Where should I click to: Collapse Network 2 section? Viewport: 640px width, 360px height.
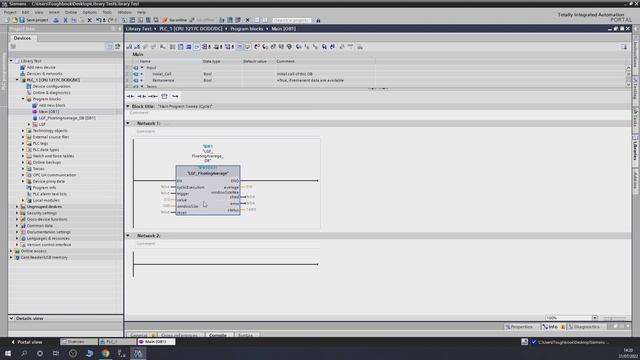tap(128, 236)
